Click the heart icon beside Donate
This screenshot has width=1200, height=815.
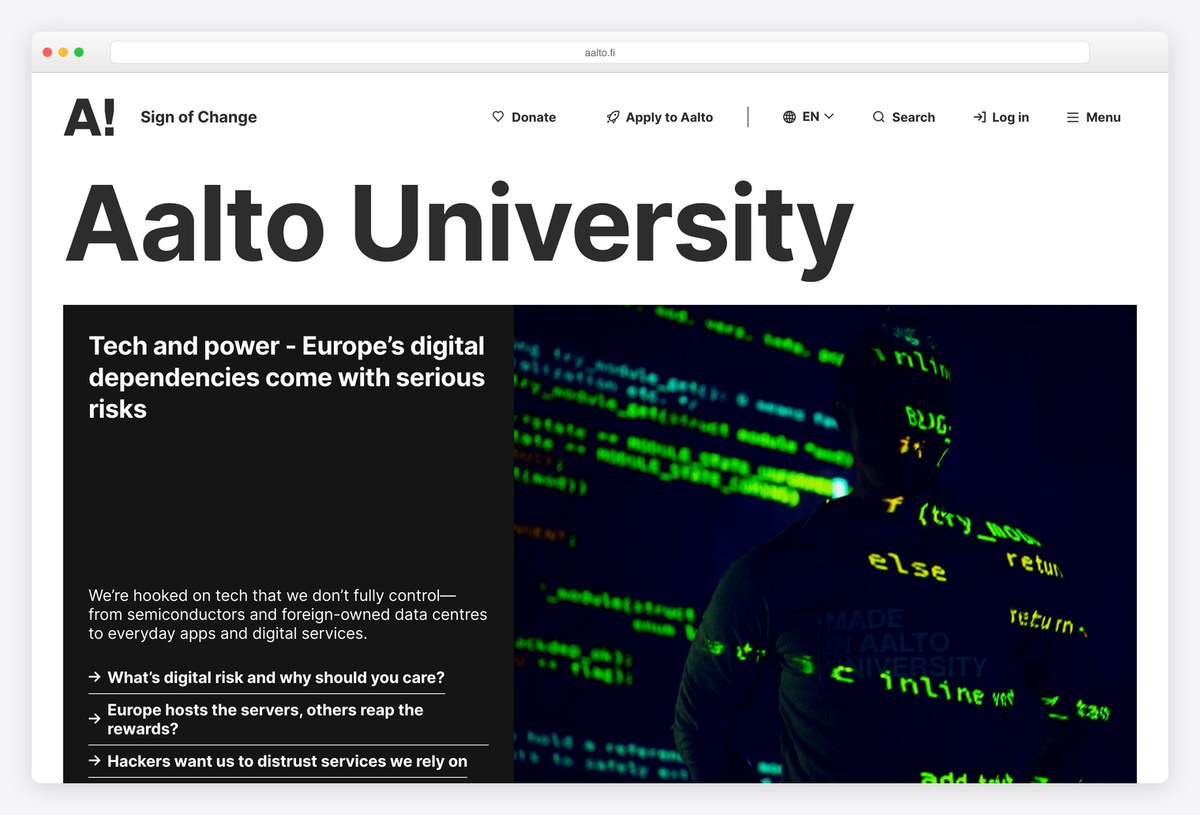pyautogui.click(x=498, y=117)
